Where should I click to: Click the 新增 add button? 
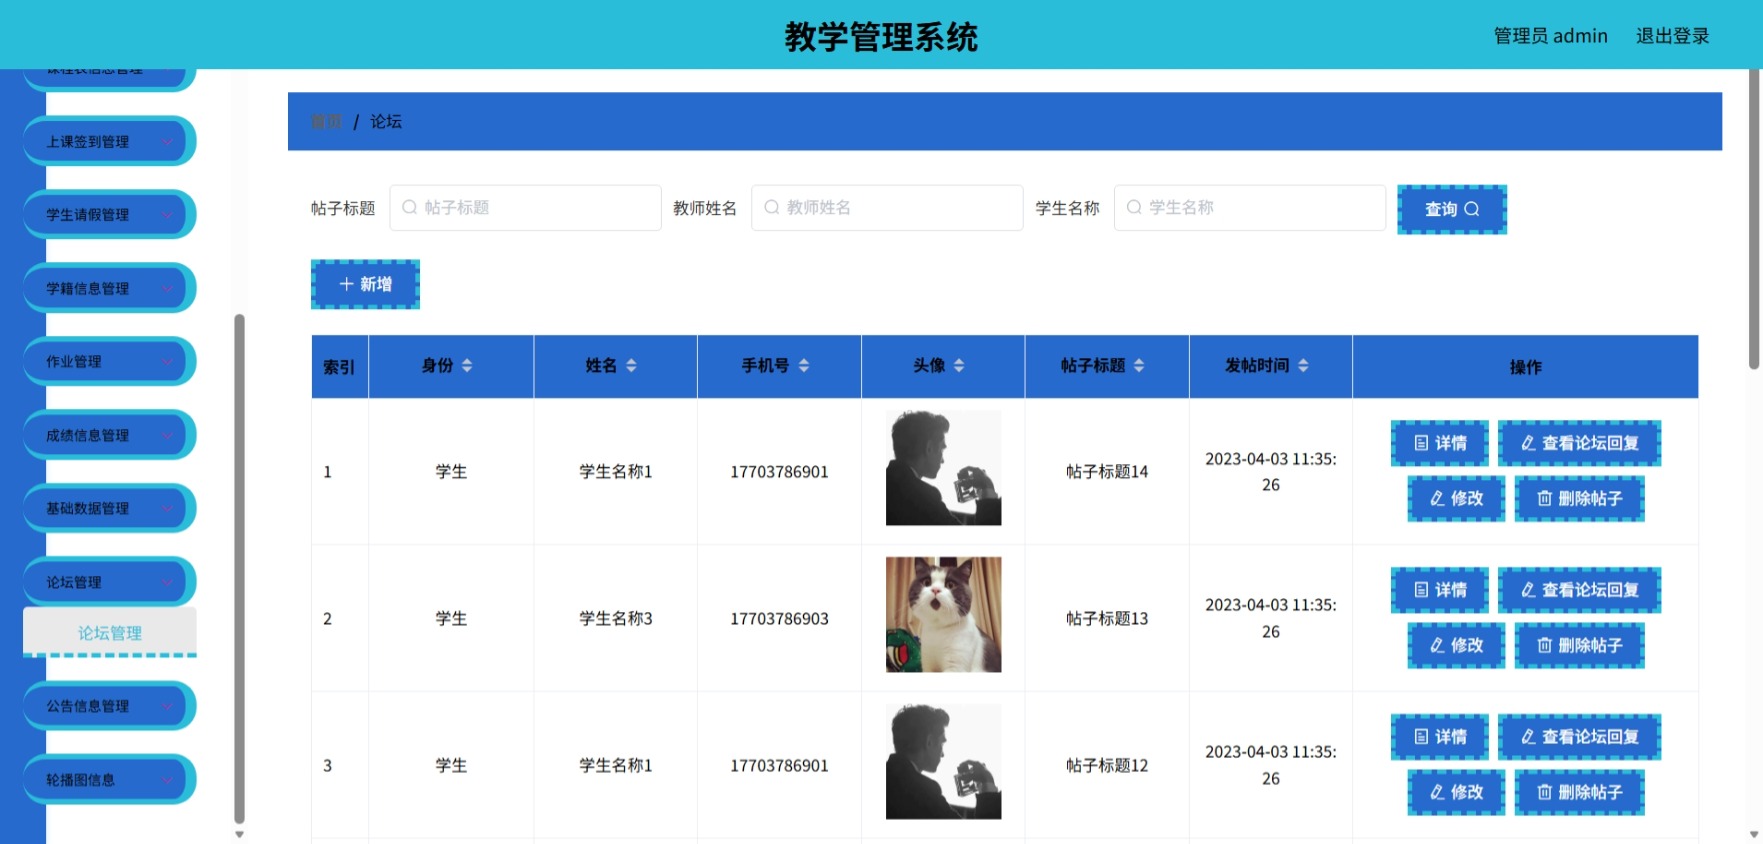[365, 284]
